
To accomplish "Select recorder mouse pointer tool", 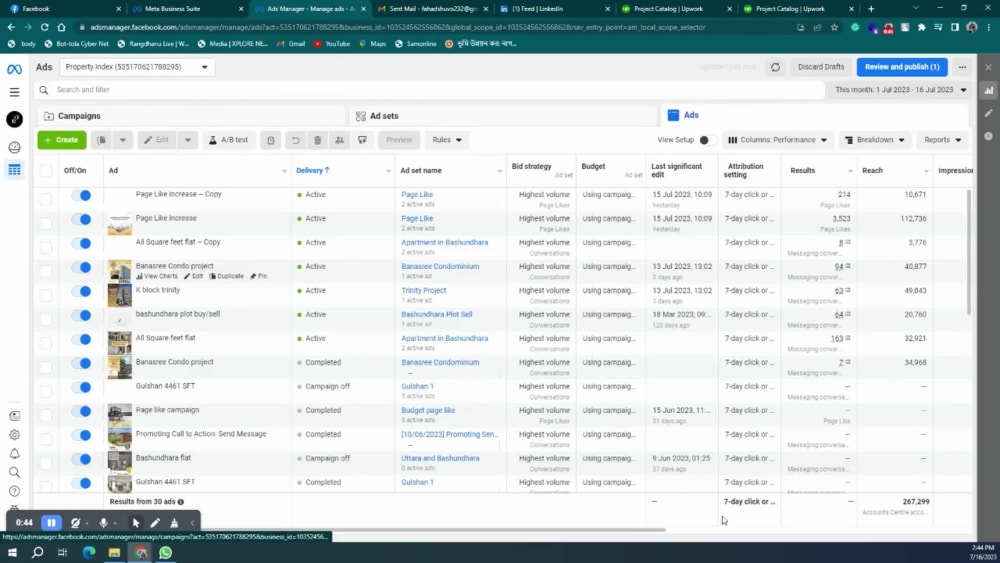I will (136, 523).
